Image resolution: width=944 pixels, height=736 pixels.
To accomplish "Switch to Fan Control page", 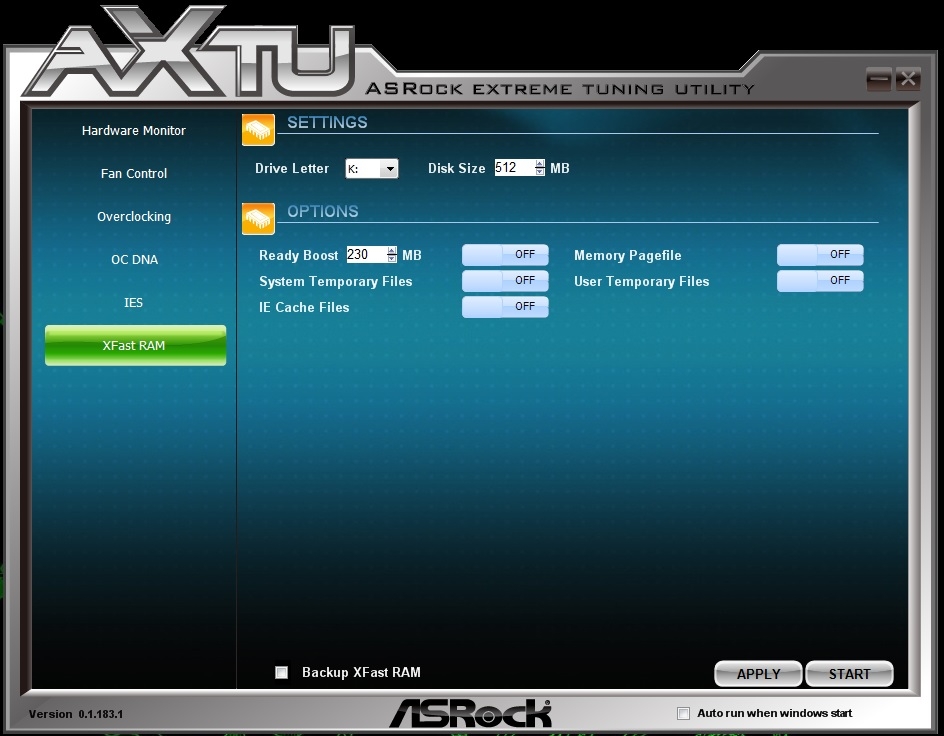I will point(134,173).
